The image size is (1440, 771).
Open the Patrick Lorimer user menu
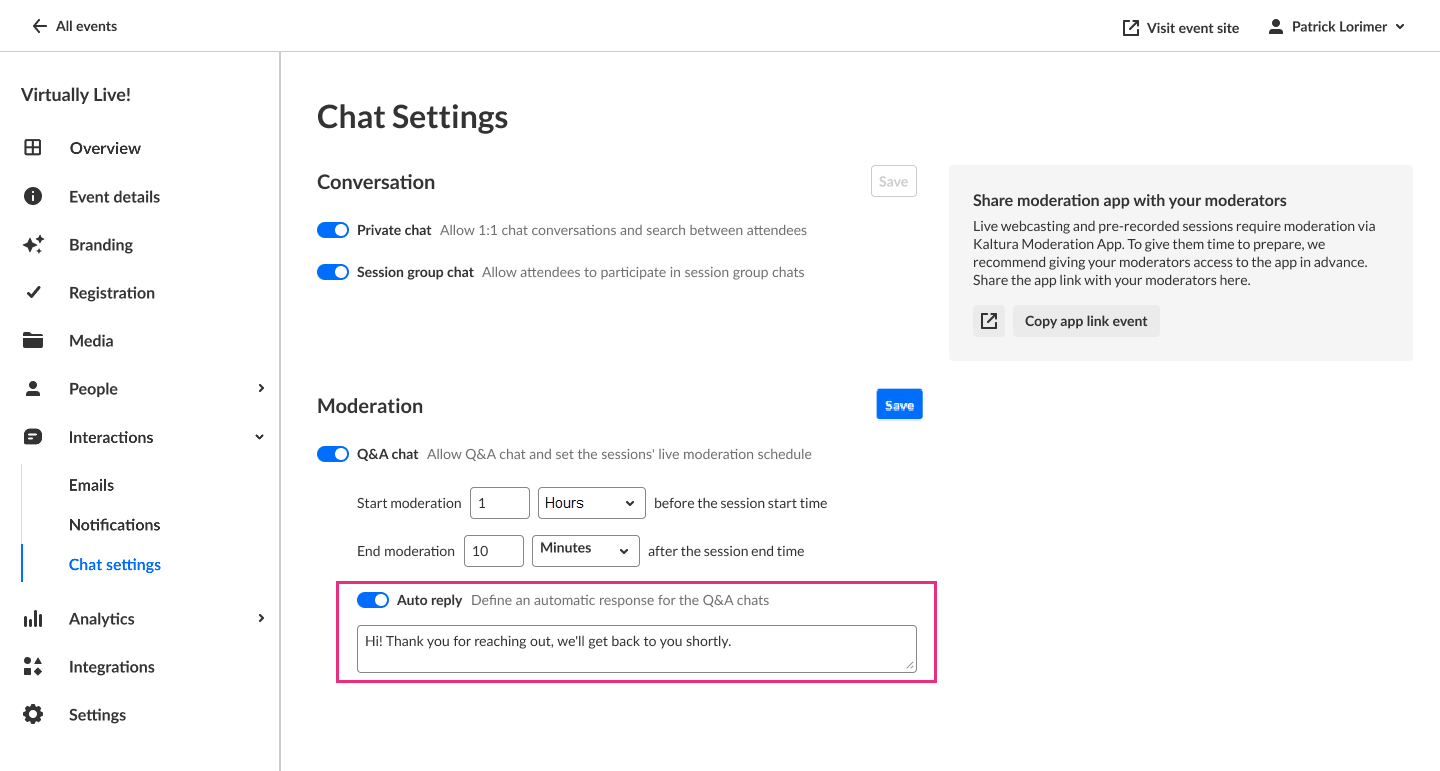[1336, 27]
